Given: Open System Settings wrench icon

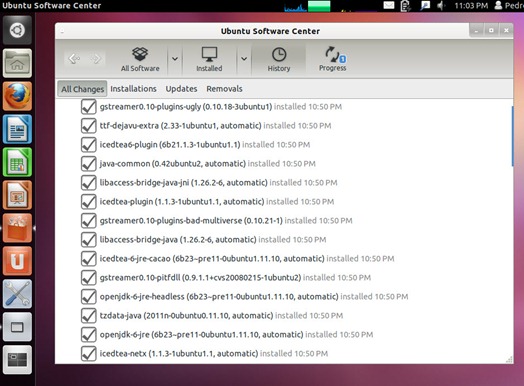Looking at the screenshot, I should (x=17, y=294).
